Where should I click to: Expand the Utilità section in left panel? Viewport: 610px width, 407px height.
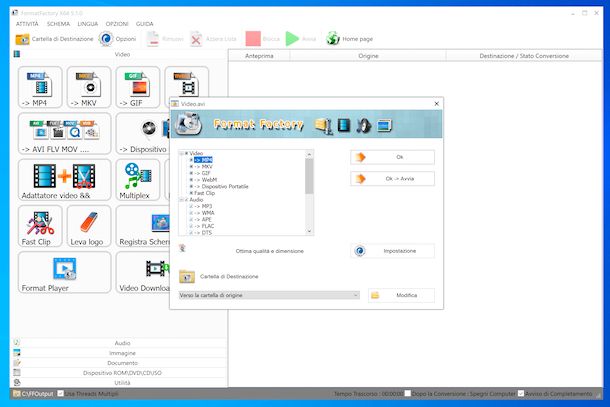(120, 383)
